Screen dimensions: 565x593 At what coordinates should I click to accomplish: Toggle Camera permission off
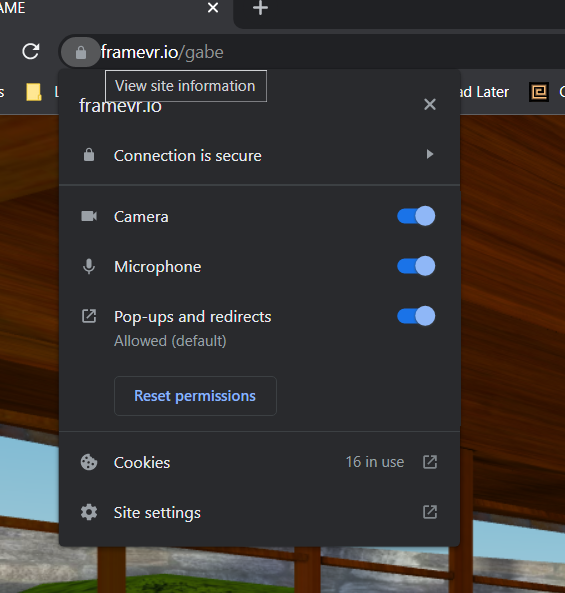tap(416, 216)
